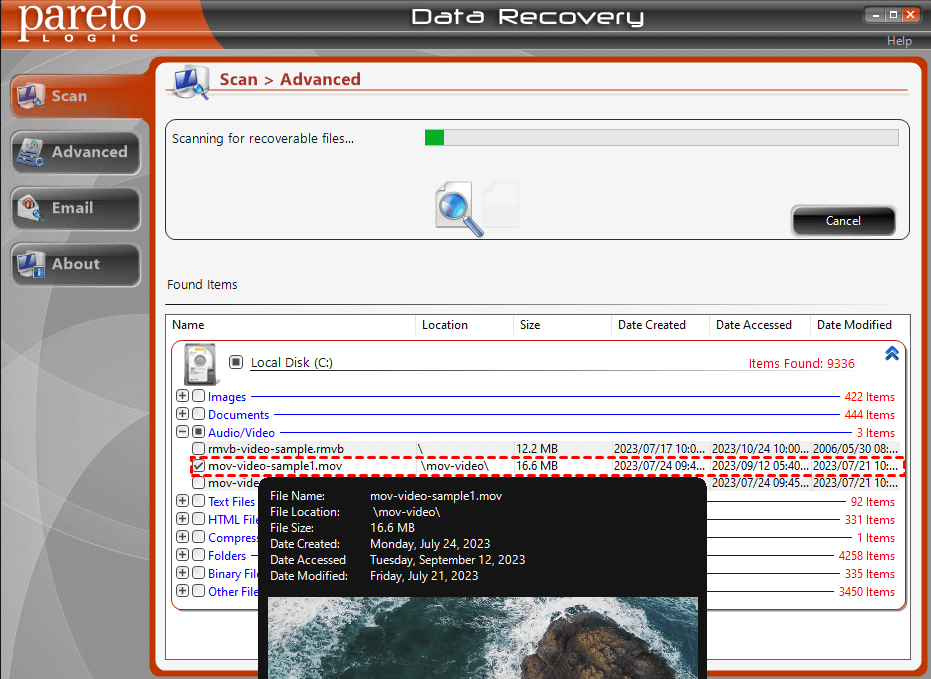
Task: Check the Documents category checkbox
Action: 198,414
